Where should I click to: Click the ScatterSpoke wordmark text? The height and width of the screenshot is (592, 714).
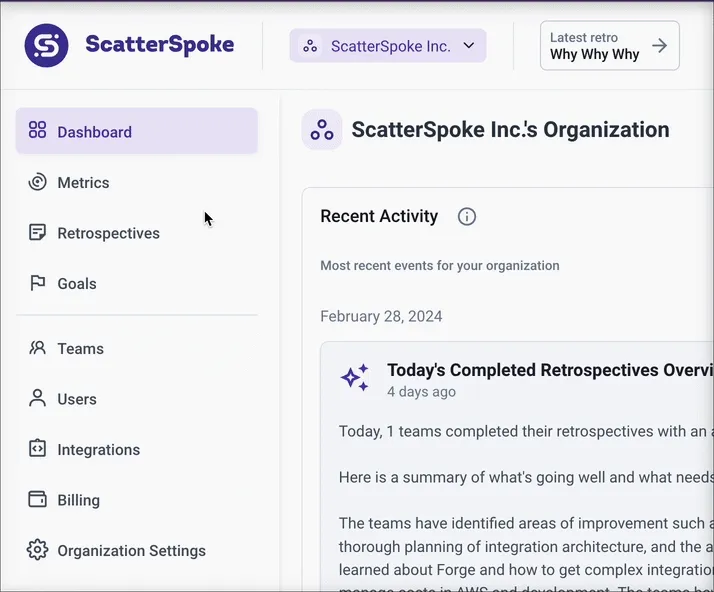(160, 45)
